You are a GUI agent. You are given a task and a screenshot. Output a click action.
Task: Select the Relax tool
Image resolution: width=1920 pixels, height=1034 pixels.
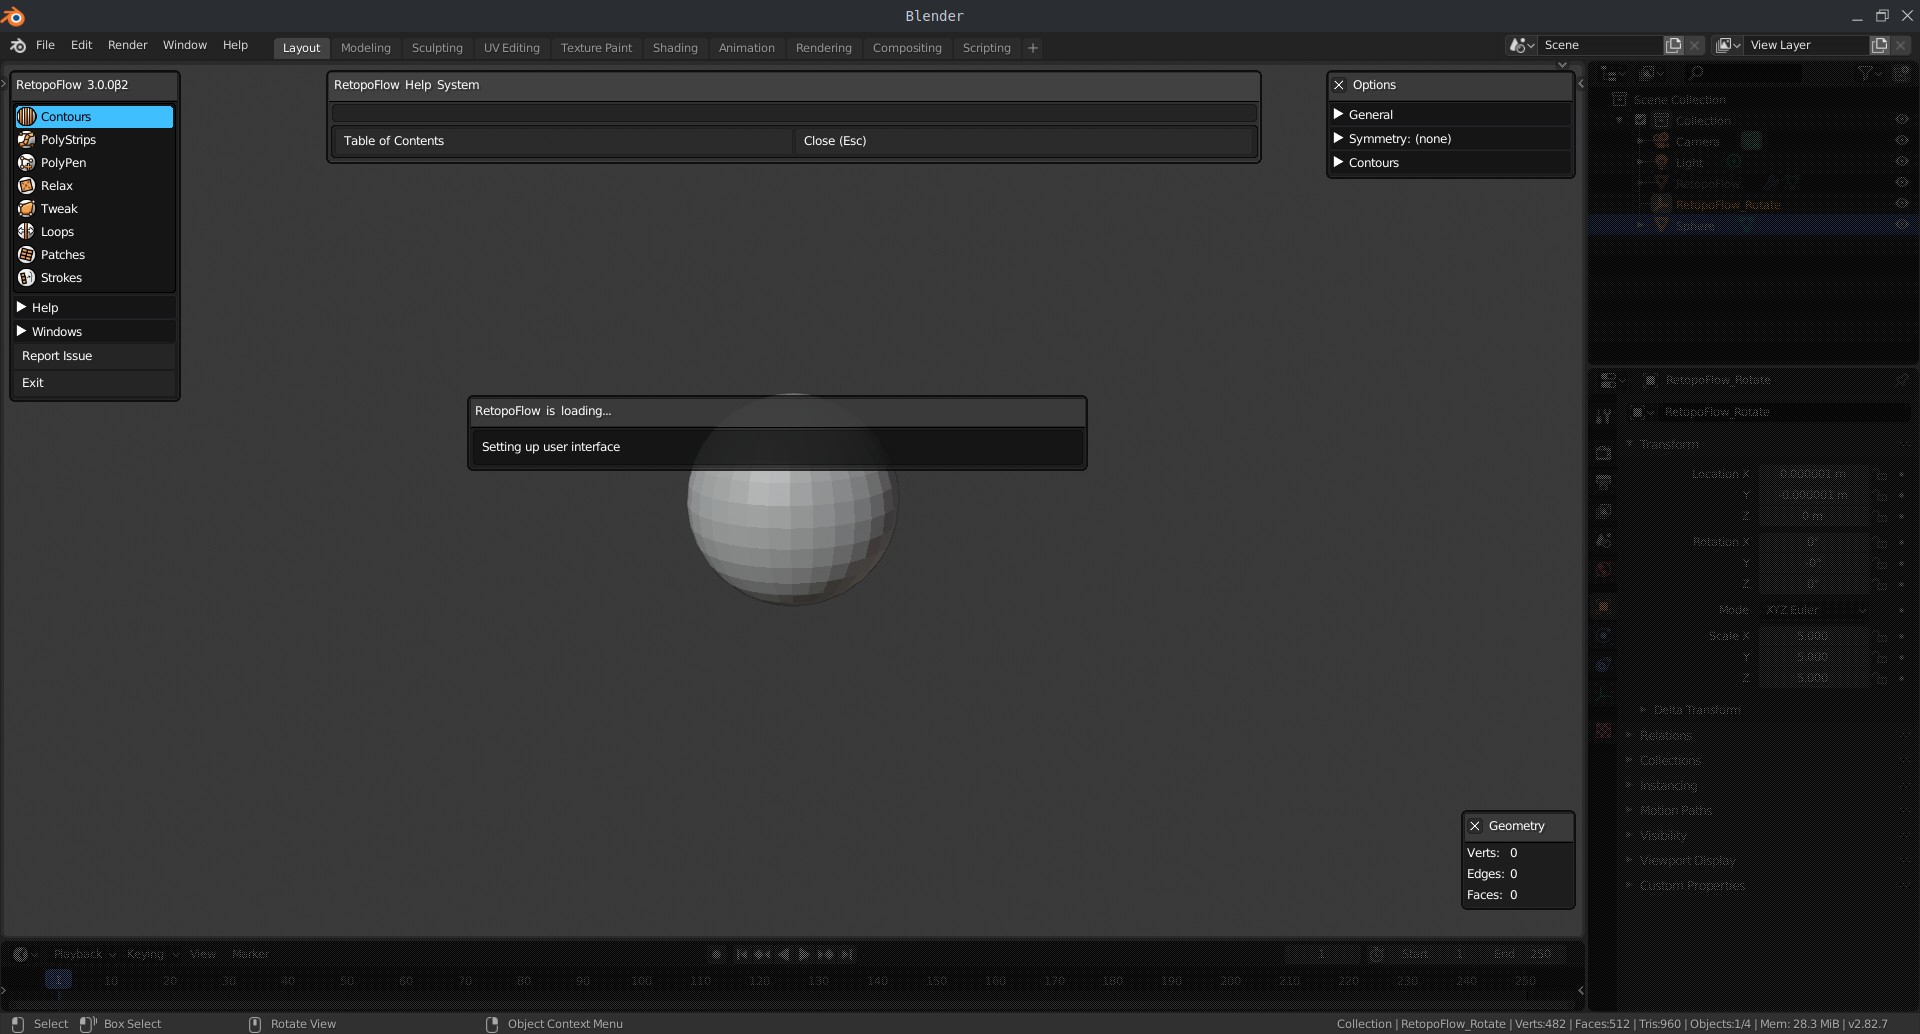pyautogui.click(x=94, y=186)
